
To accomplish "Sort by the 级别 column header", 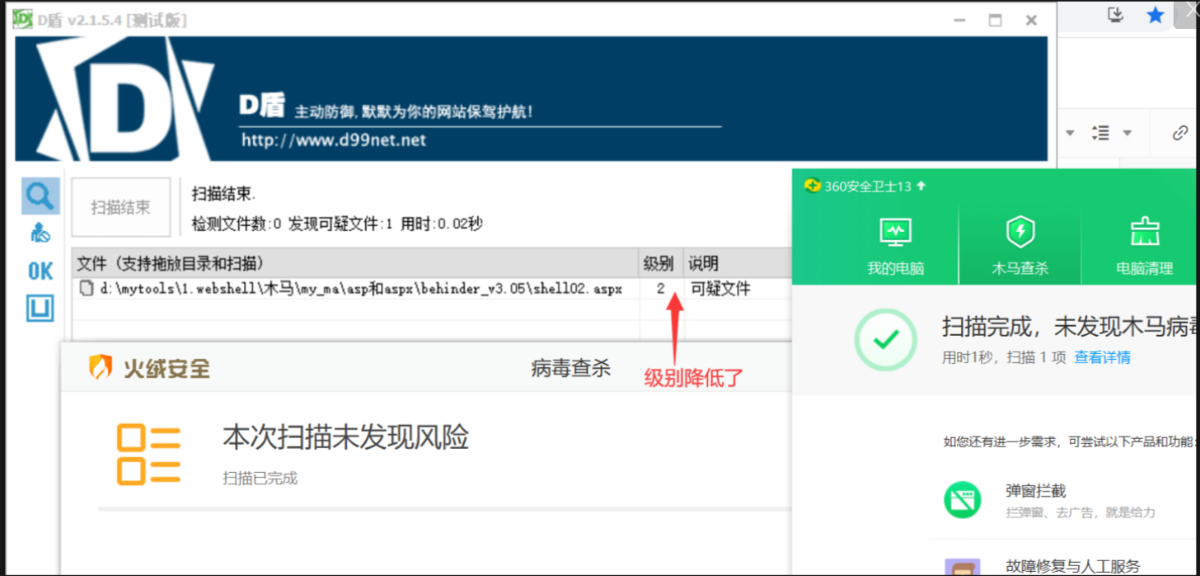I will coord(658,263).
